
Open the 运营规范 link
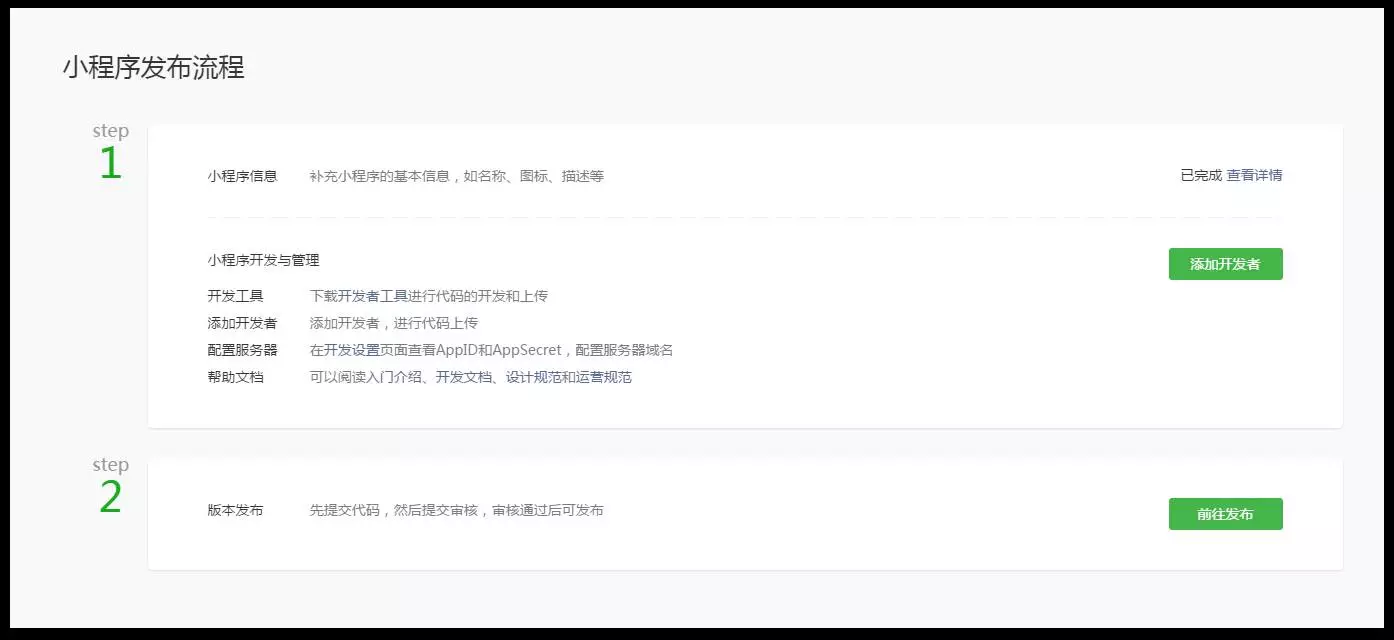pos(603,377)
